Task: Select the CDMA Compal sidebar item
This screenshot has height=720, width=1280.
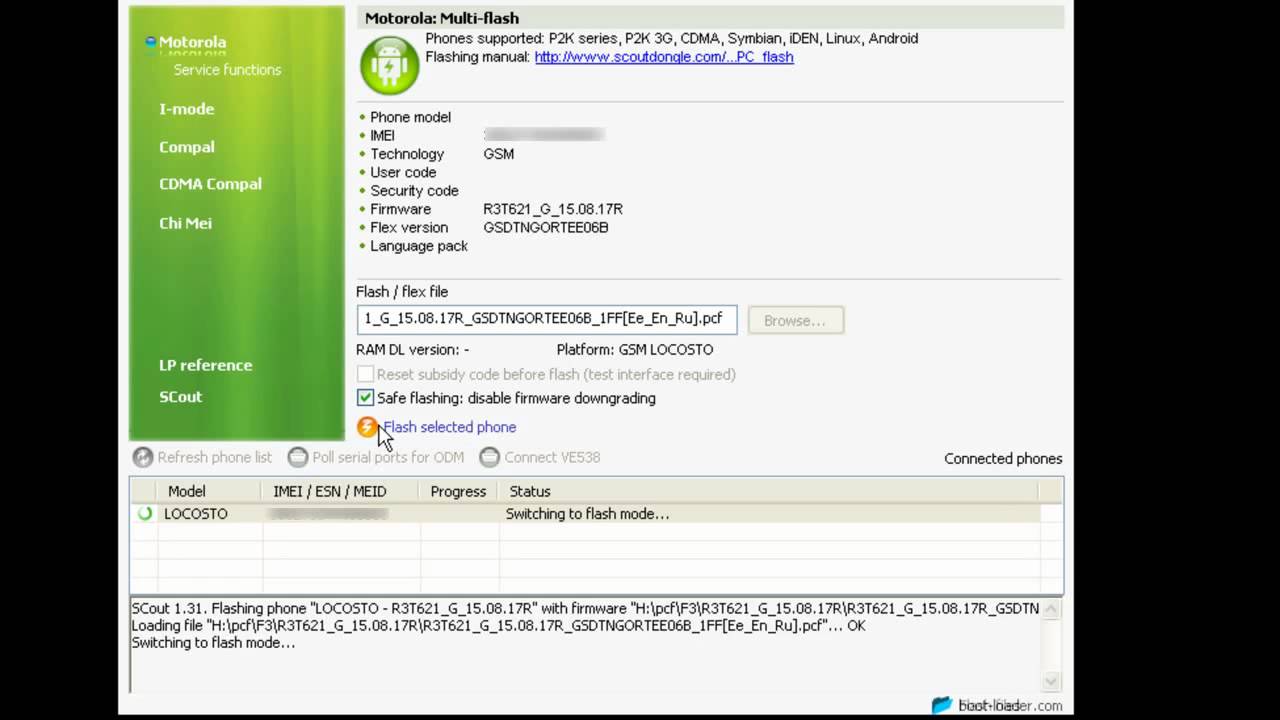Action: 210,184
